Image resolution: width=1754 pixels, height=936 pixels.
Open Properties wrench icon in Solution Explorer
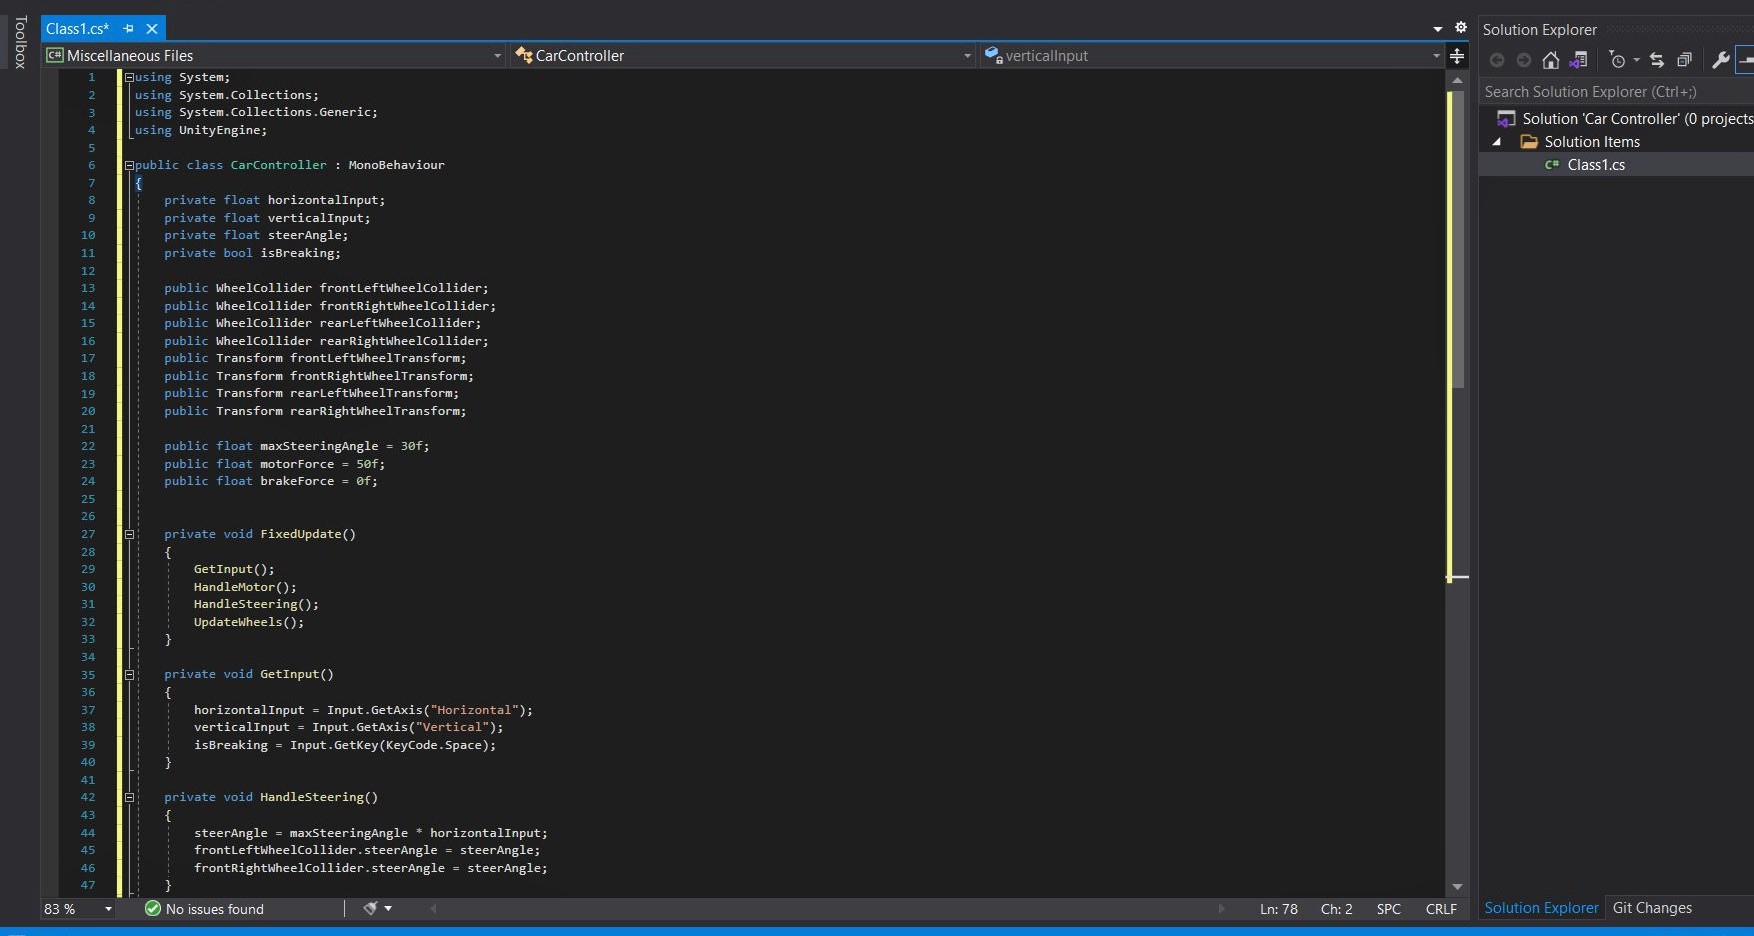1721,60
